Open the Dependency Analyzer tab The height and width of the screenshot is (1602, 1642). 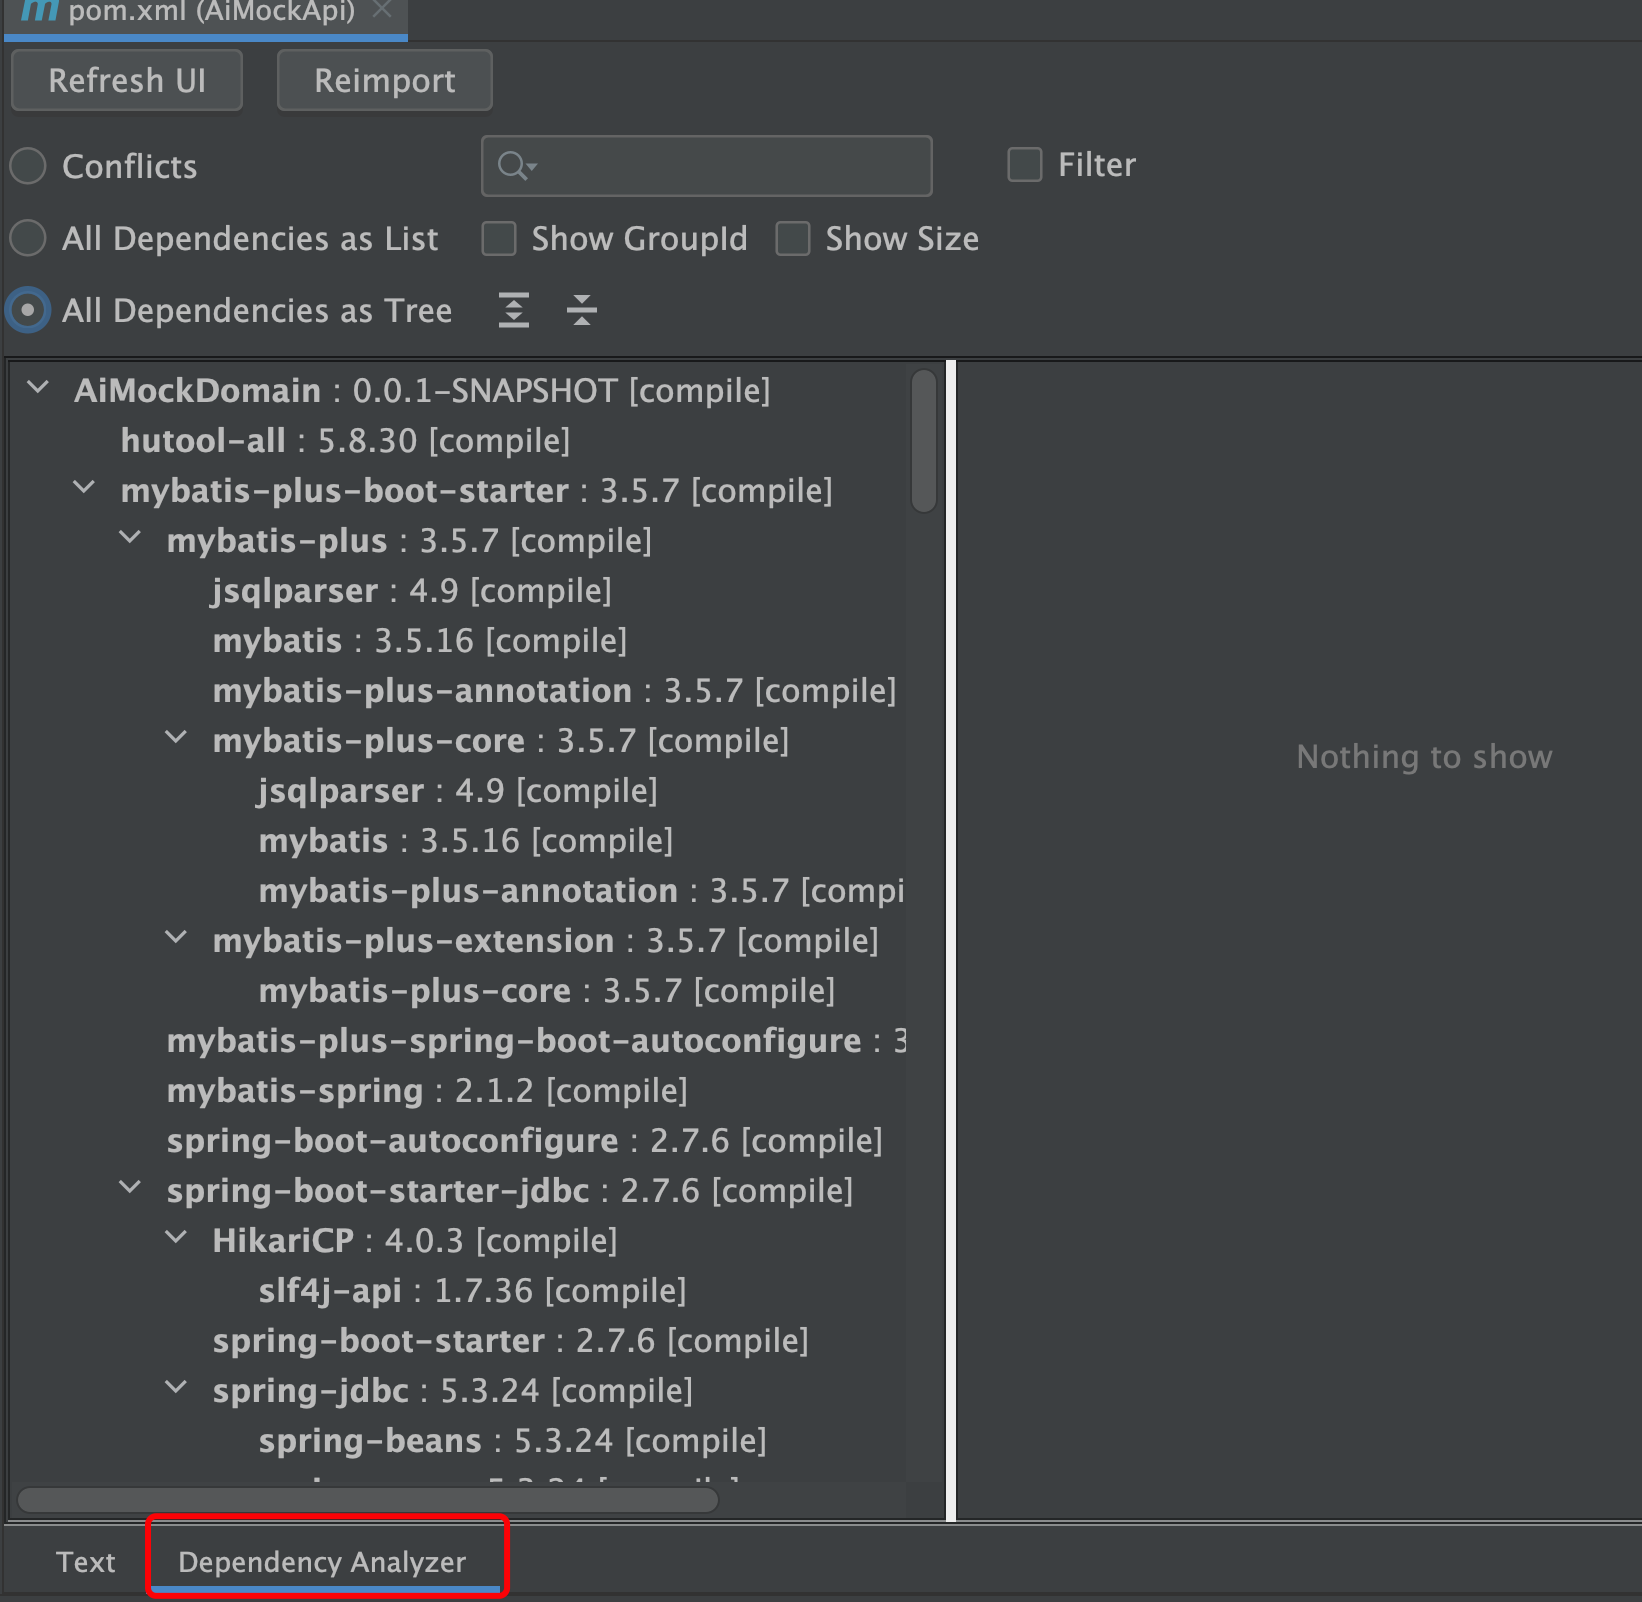(322, 1562)
